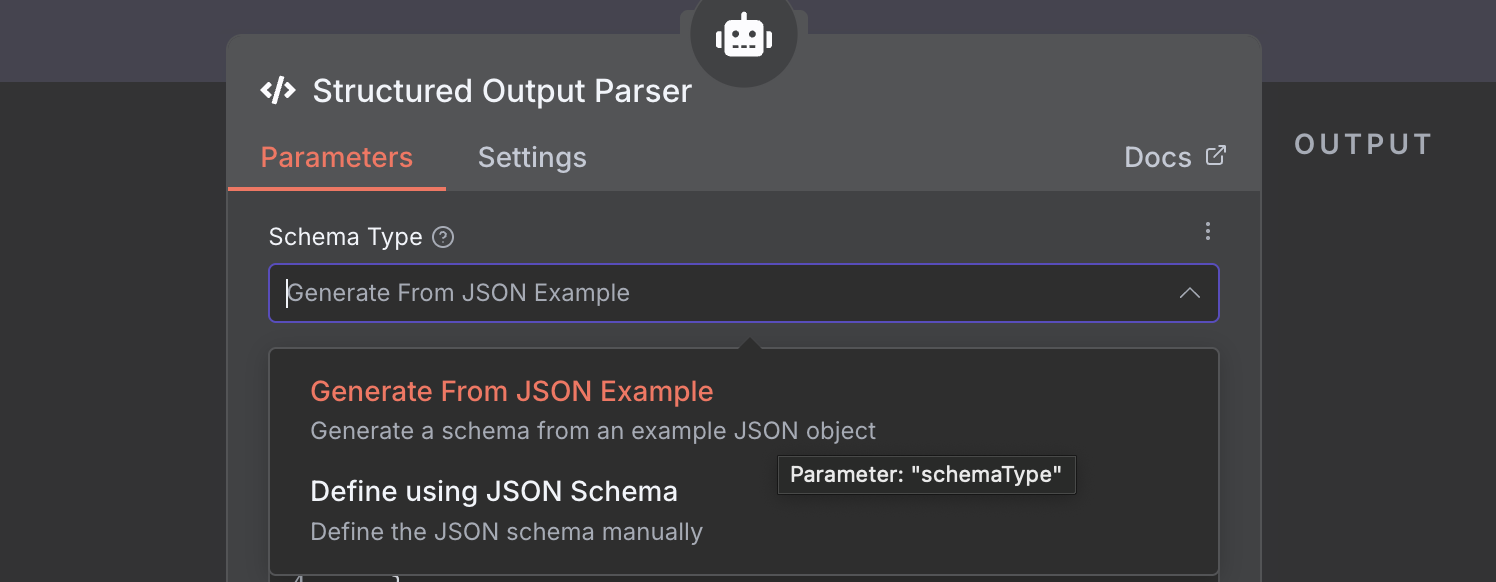Click the 'Define the JSON schema manually' description
The height and width of the screenshot is (582, 1496).
pos(506,532)
